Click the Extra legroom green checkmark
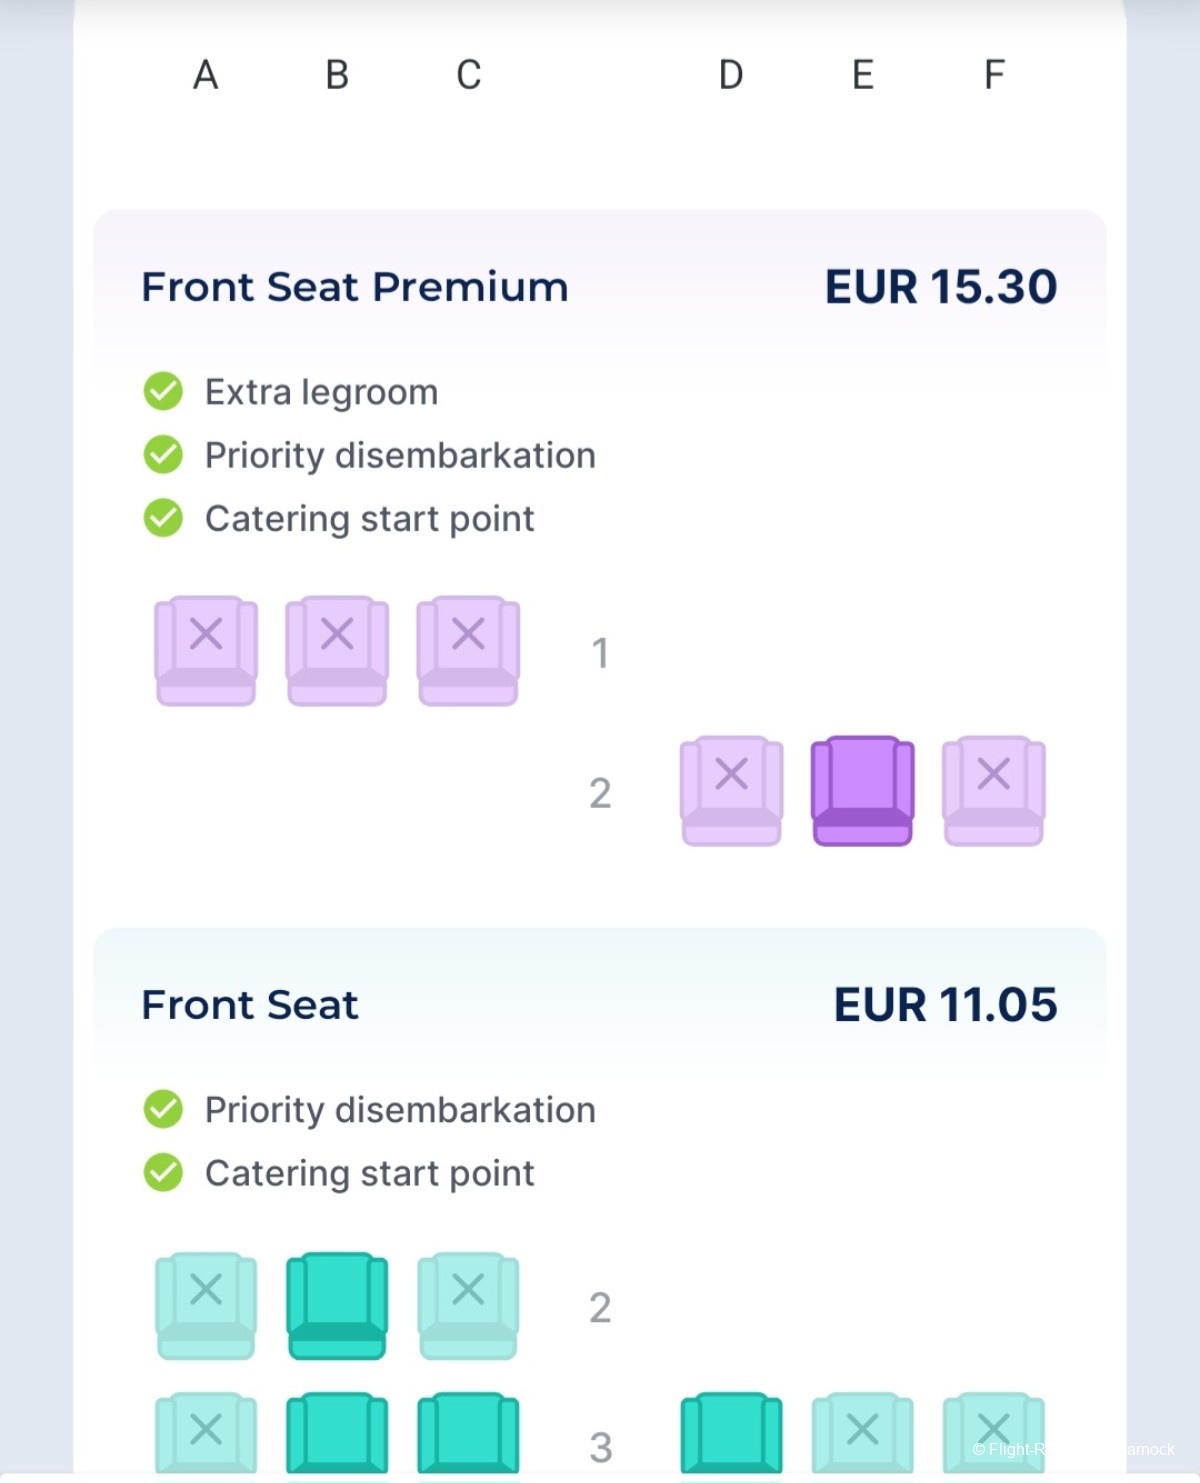Screen dimensions: 1200x1483 coord(163,391)
